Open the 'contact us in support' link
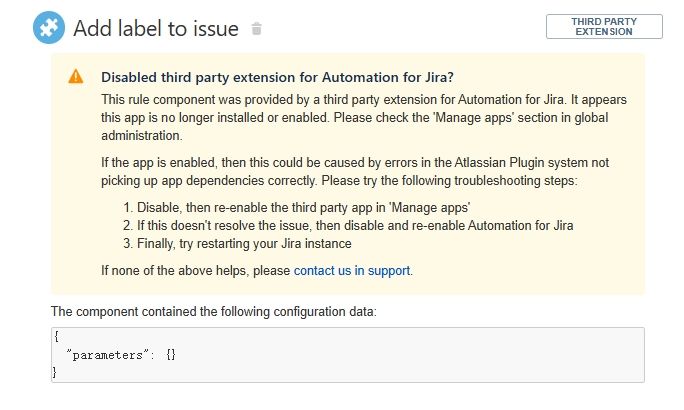Image resolution: width=684 pixels, height=410 pixels. (x=352, y=270)
